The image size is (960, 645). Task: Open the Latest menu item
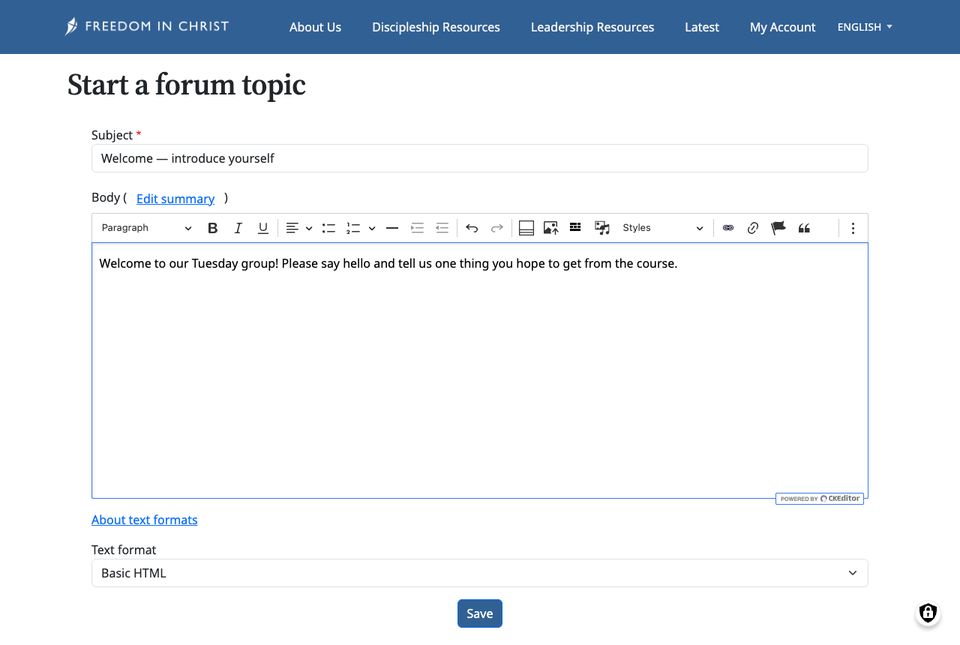click(x=702, y=27)
